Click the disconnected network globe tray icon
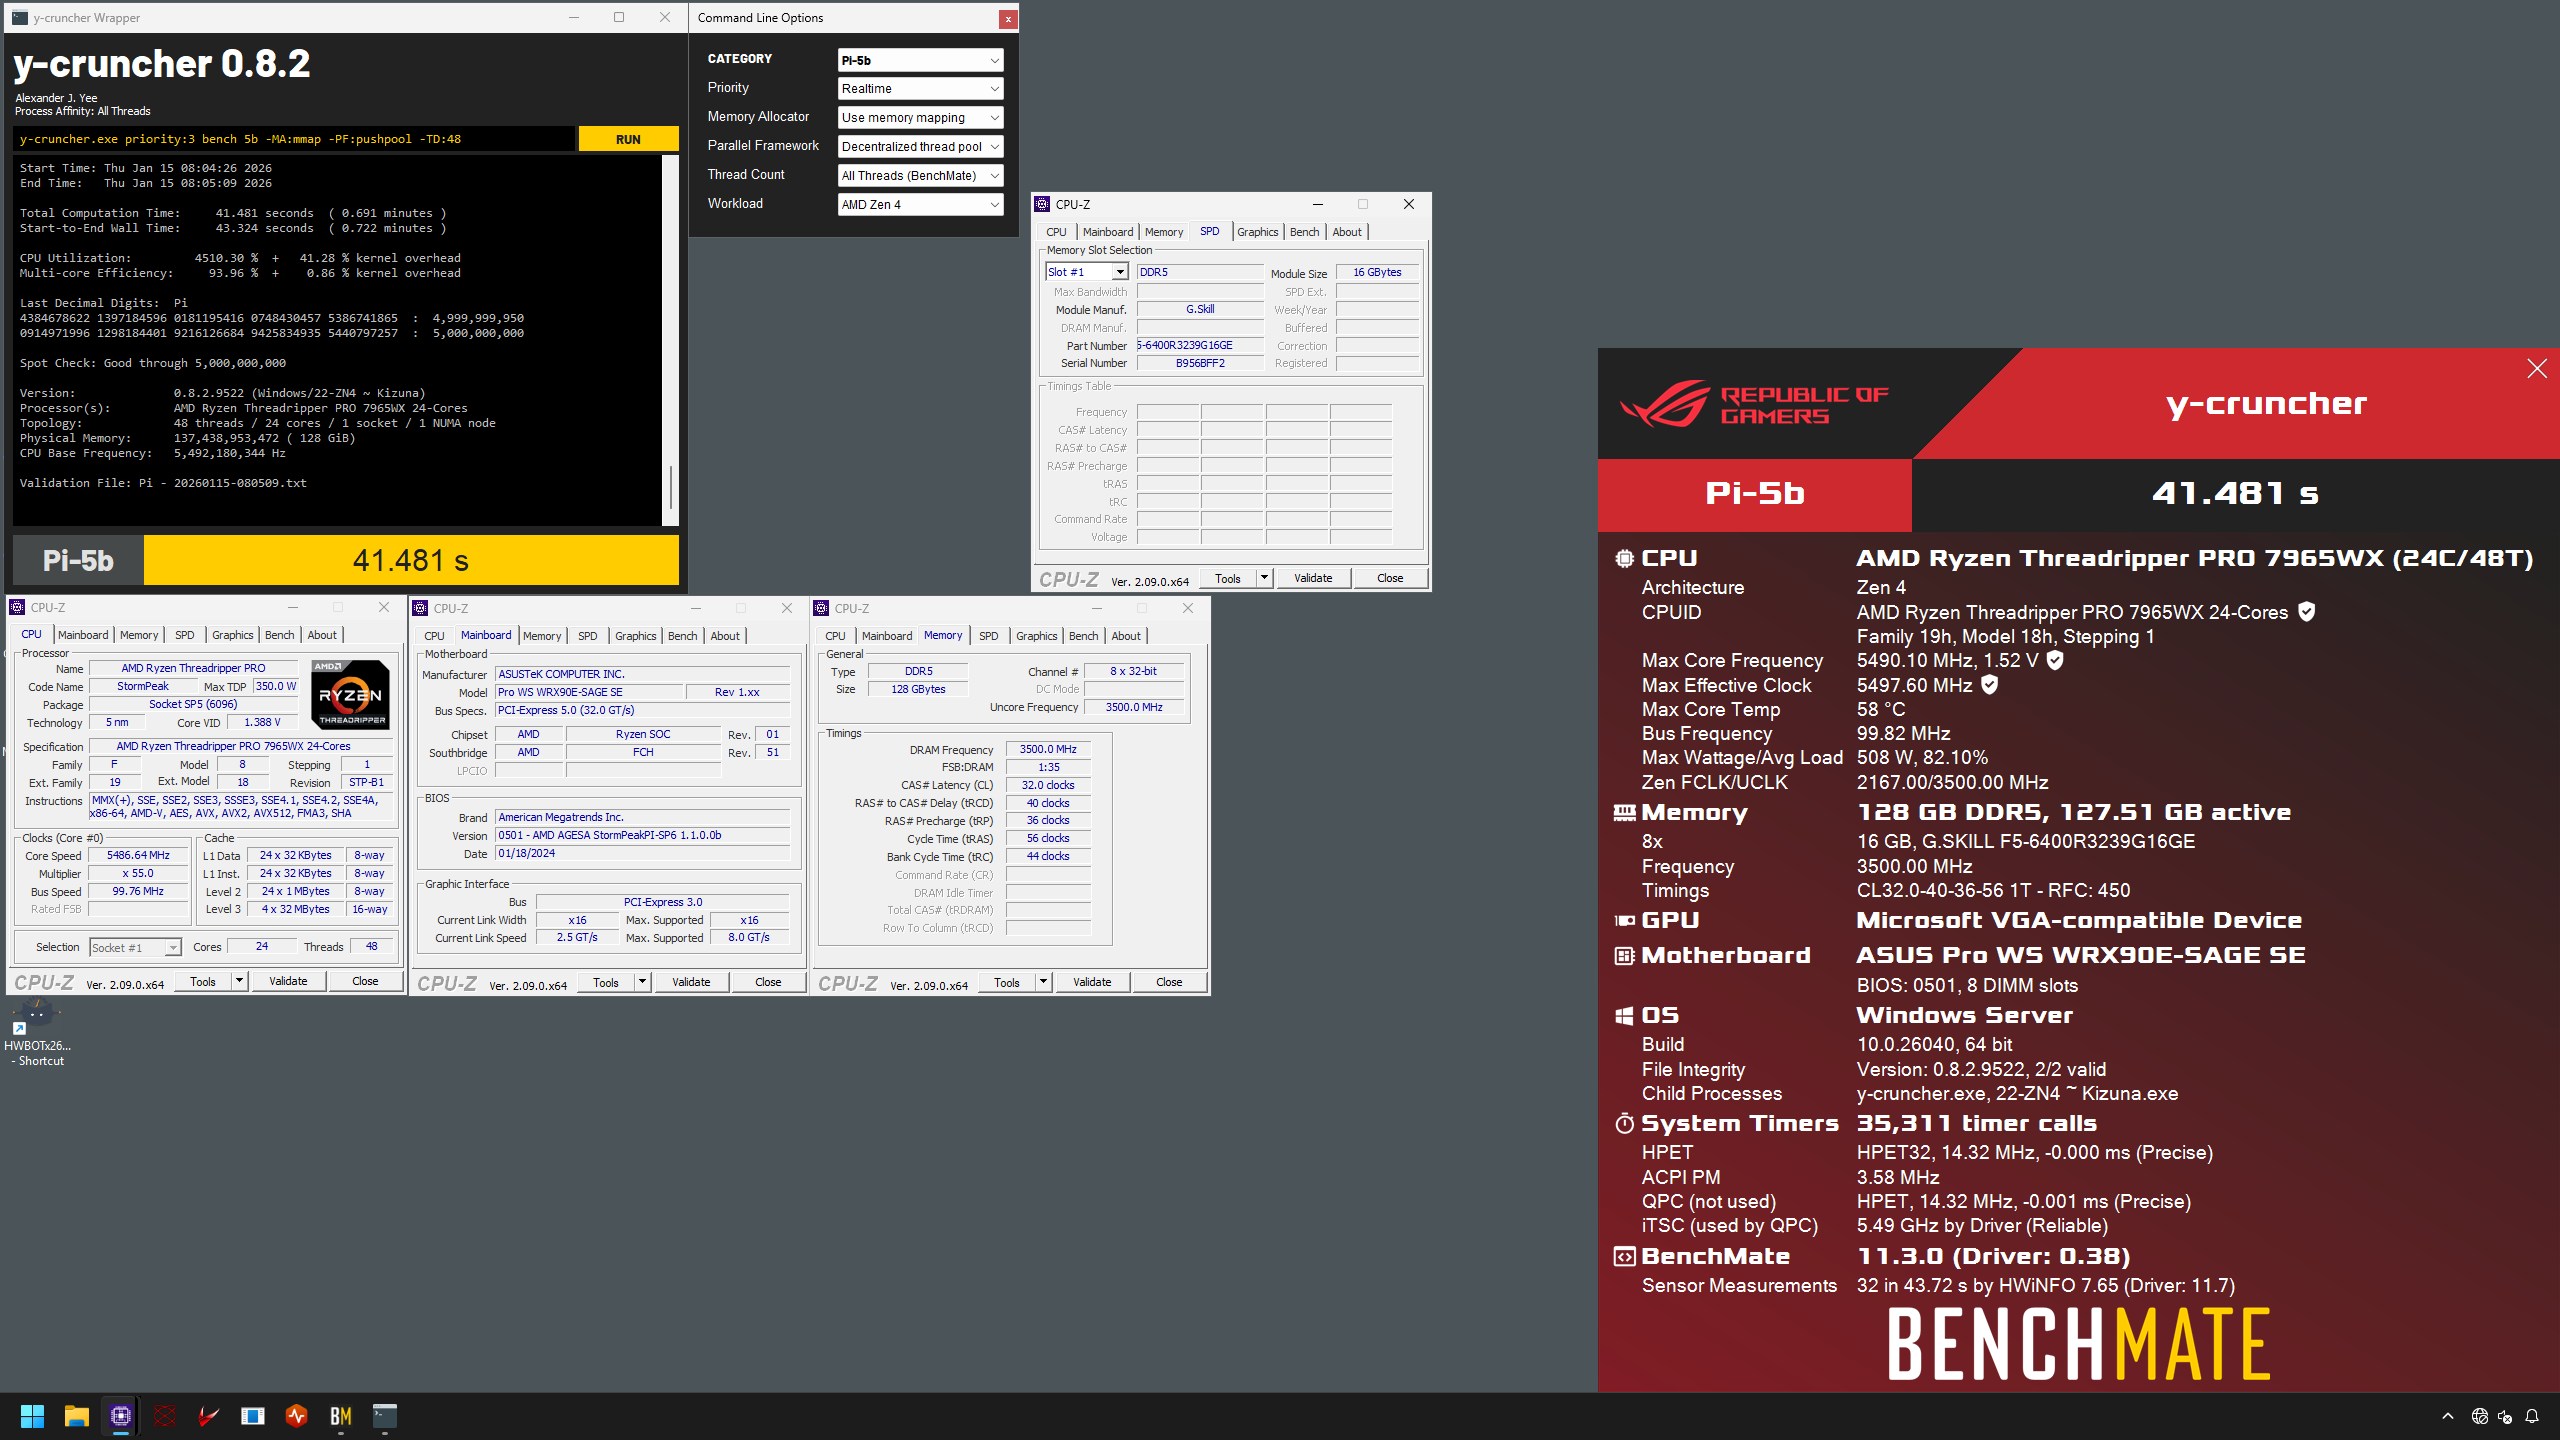2560x1440 pixels. pos(2480,1416)
